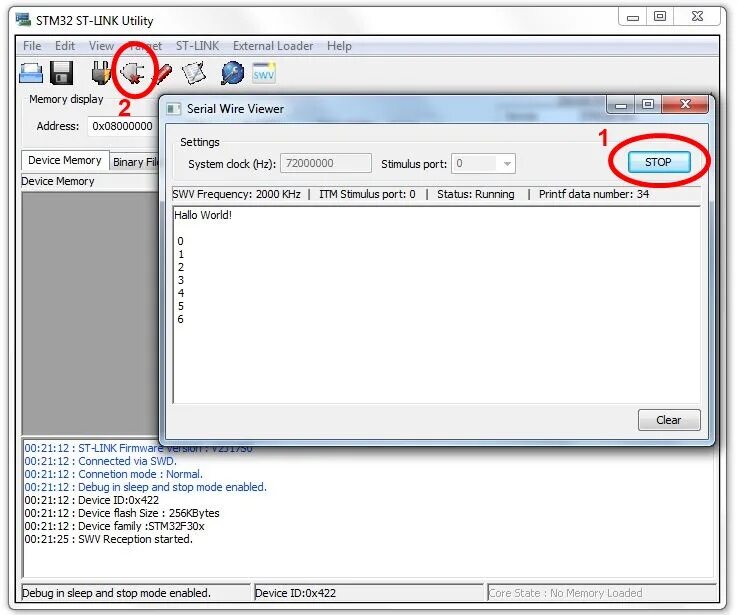Click the Program and verify icon

[x=194, y=73]
